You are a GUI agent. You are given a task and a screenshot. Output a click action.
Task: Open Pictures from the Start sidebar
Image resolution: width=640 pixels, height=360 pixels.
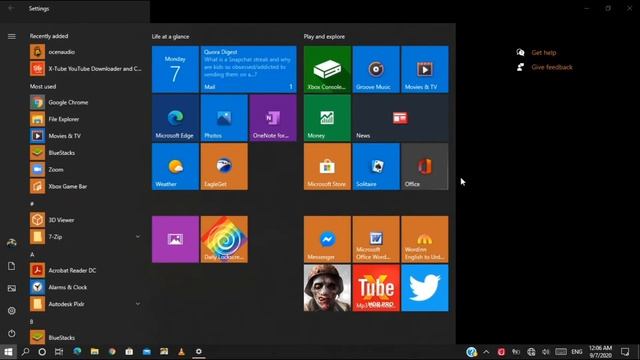pos(11,288)
